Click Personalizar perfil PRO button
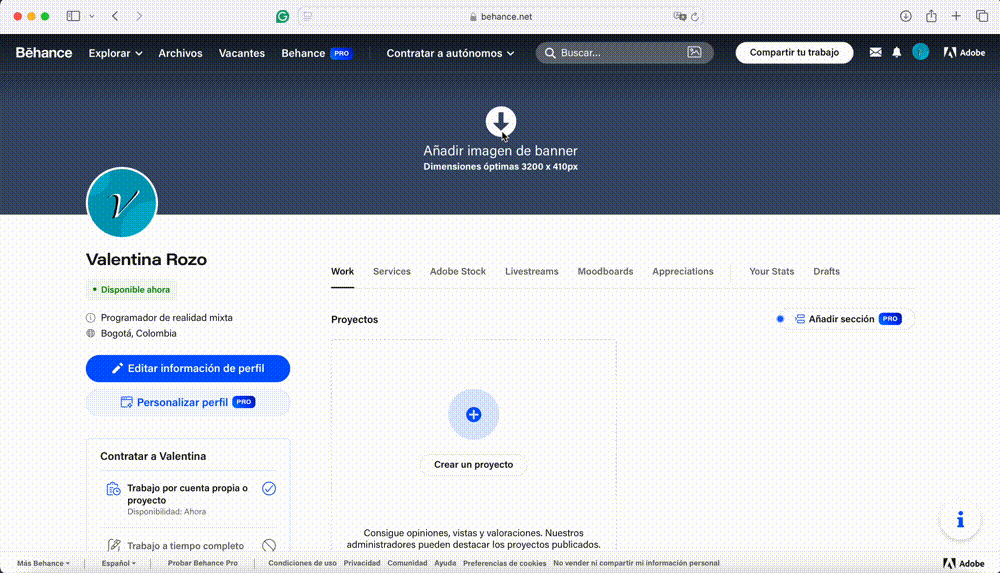 (188, 402)
